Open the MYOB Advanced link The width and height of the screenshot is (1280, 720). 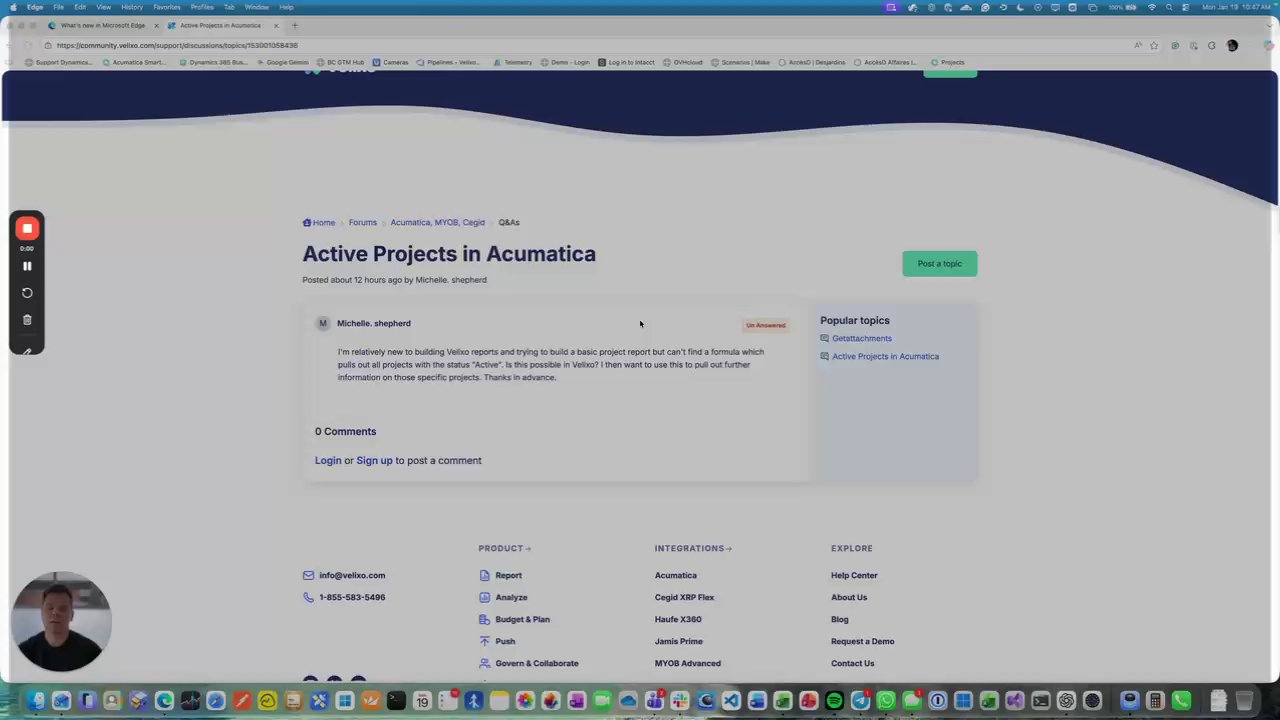tap(687, 663)
